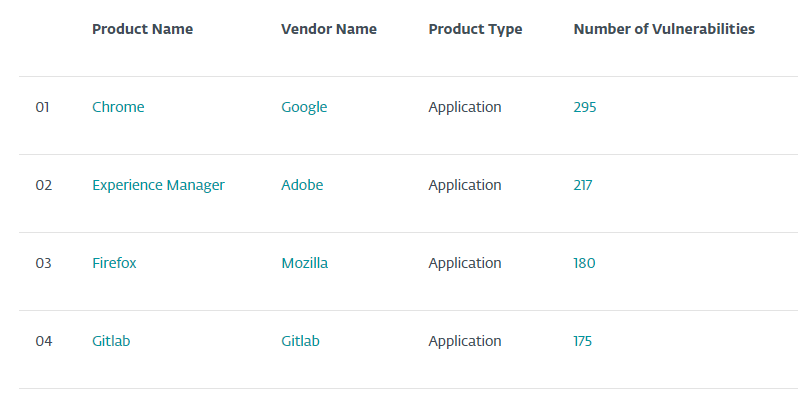The height and width of the screenshot is (393, 798).
Task: Open the Chrome product link
Action: pyautogui.click(x=118, y=107)
